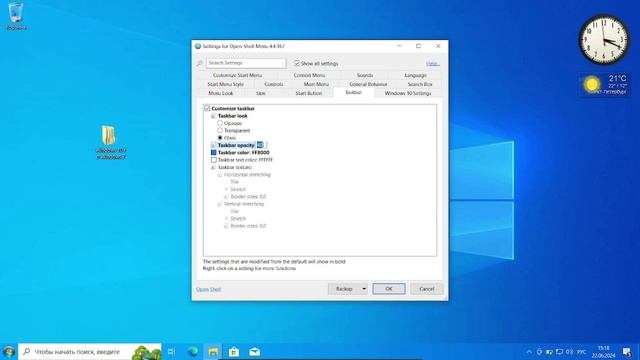Viewport: 640px width, 360px height.
Task: Switch input language via РУС indicator
Action: 582,352
